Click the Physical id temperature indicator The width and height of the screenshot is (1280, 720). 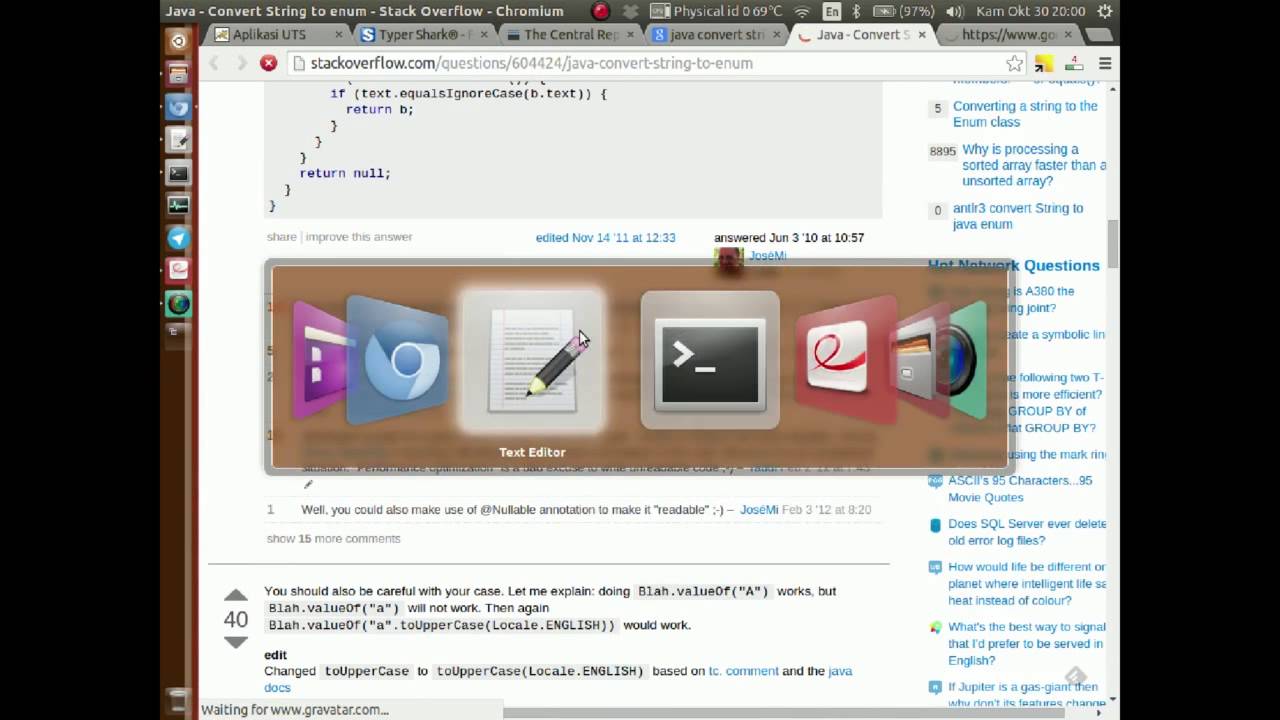(716, 11)
